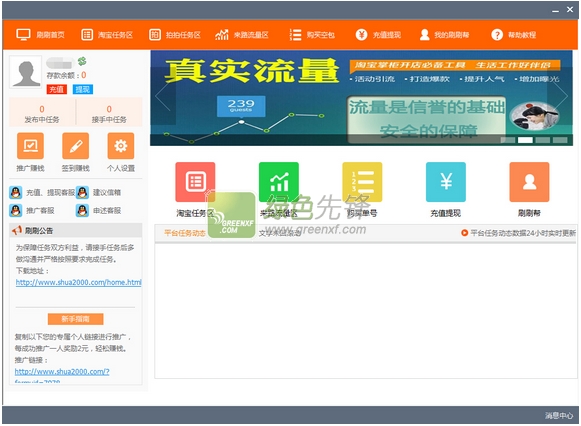Open the orange 刷刷帮 person tile
Image resolution: width=581 pixels, height=426 pixels.
tap(529, 182)
